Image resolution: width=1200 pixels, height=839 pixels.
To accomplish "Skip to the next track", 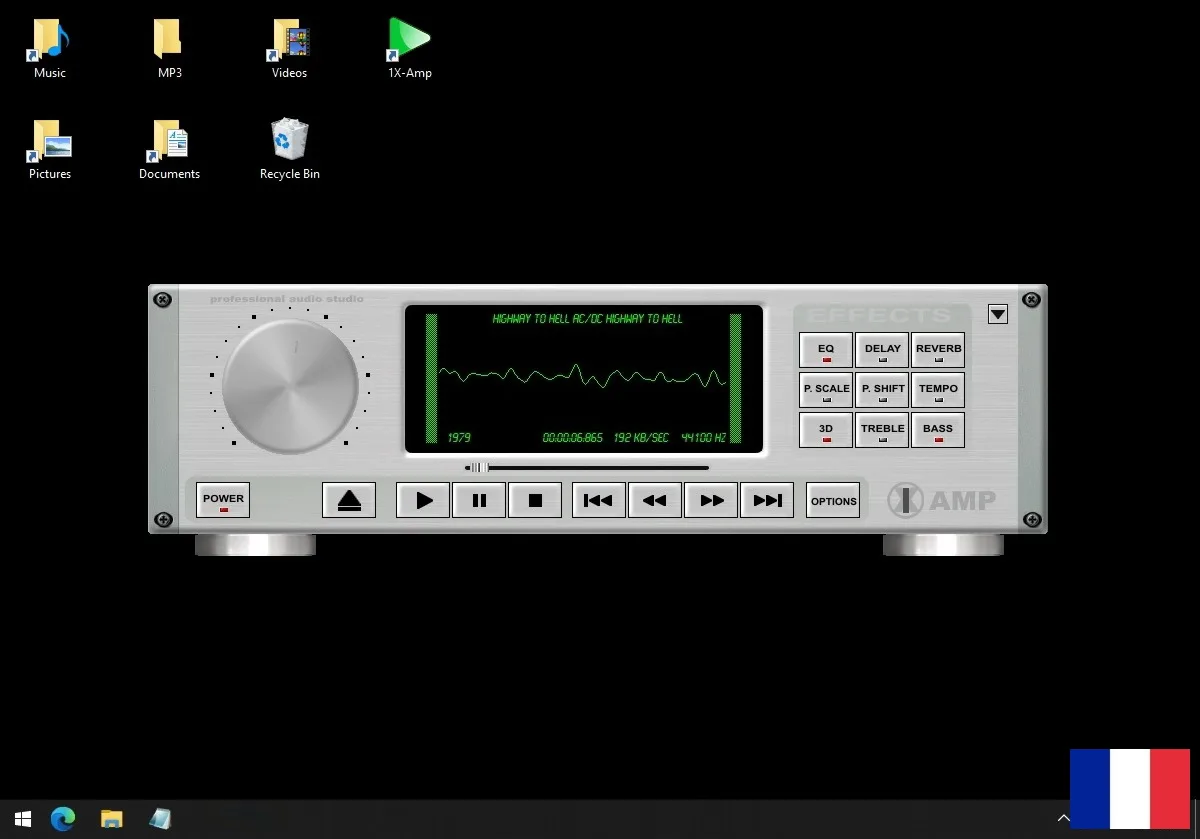I will [767, 500].
